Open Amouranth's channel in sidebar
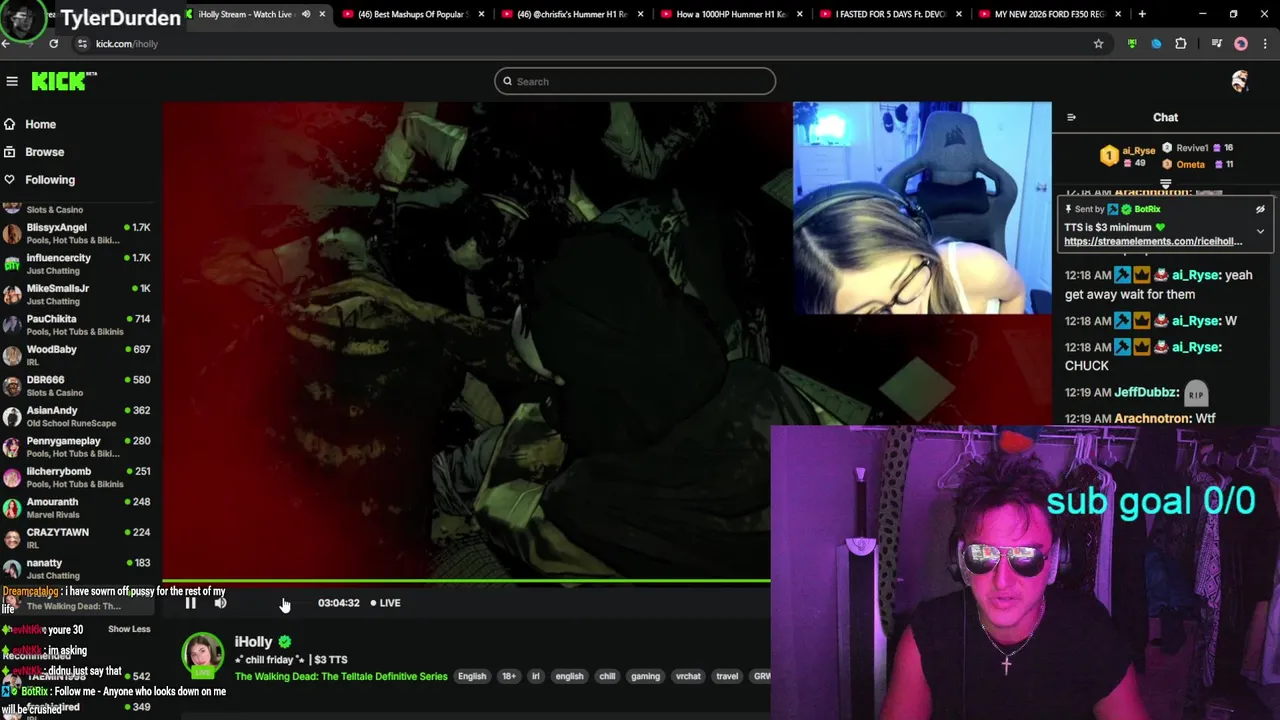Screen dimensions: 1280x720 pos(77,508)
